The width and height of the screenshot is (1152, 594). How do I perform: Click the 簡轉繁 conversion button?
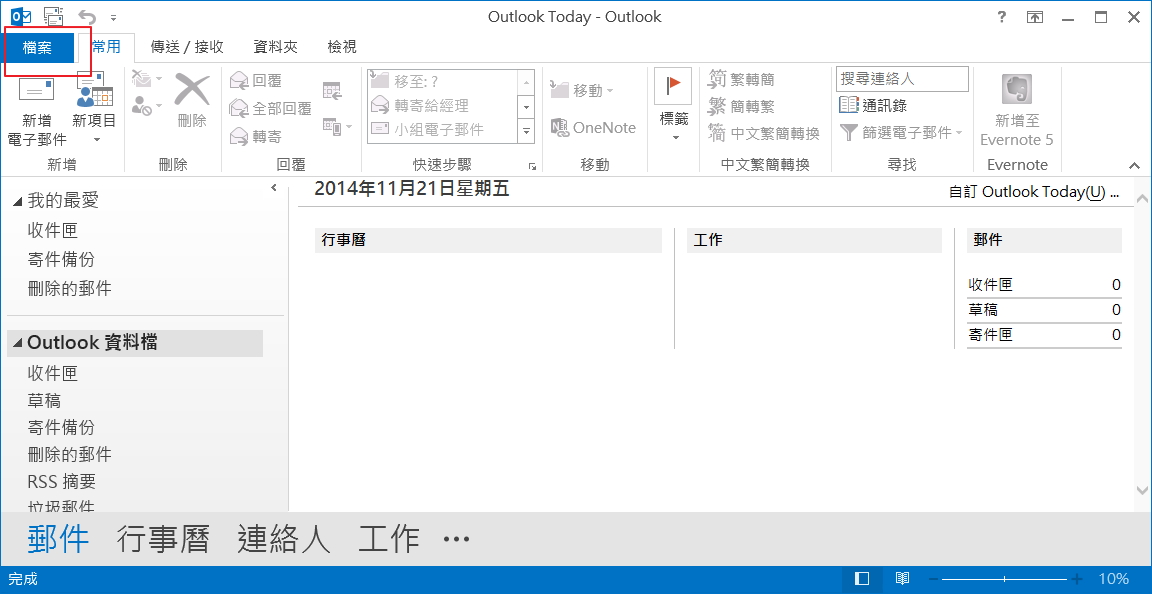pyautogui.click(x=741, y=107)
